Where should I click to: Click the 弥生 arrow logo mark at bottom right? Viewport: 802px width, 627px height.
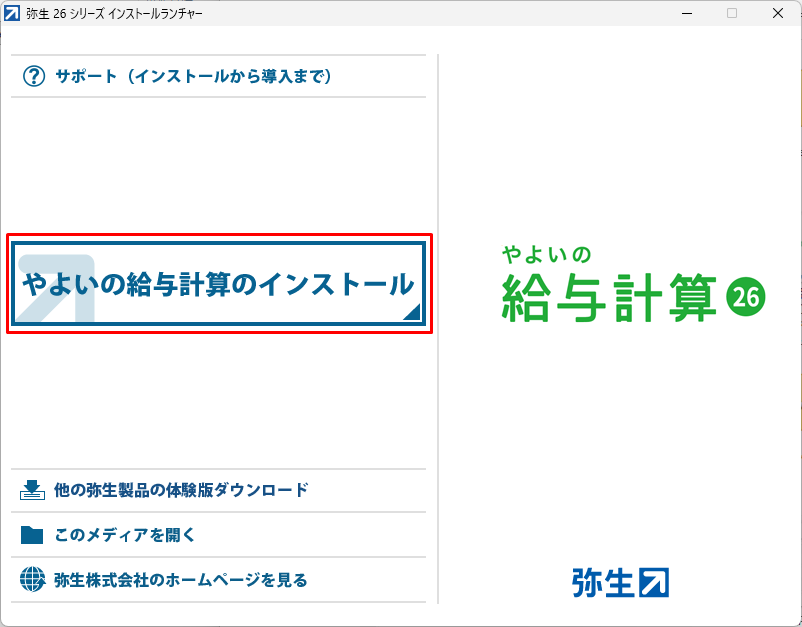[x=653, y=582]
